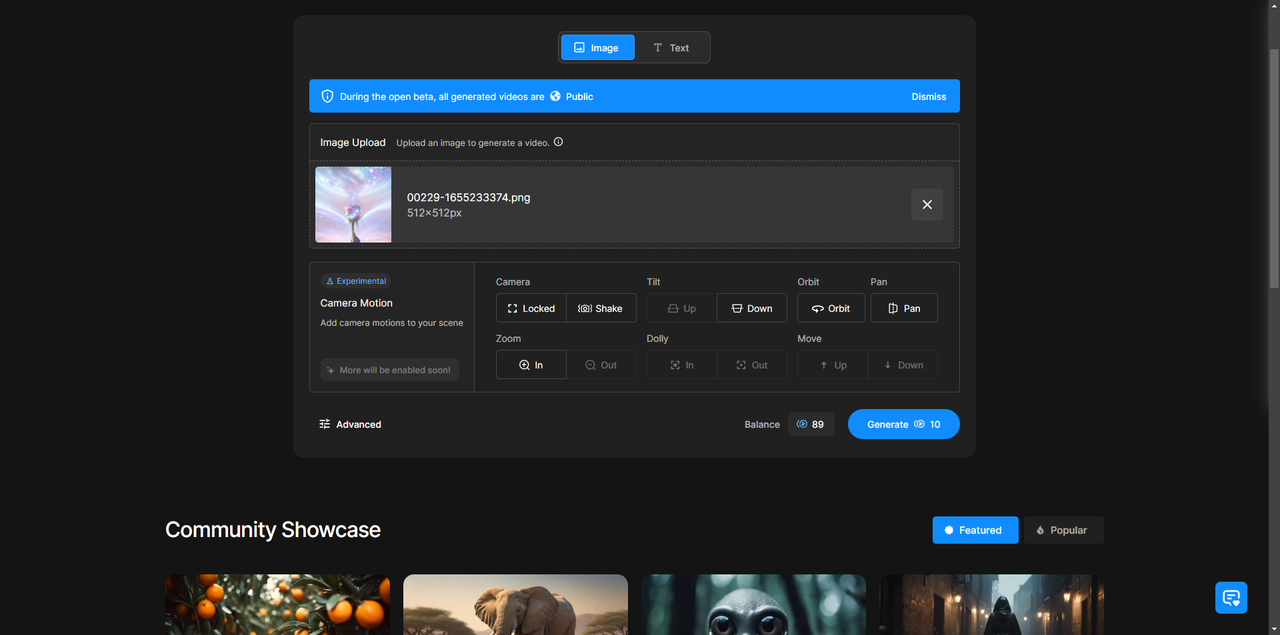Expand the Advanced settings
Viewport: 1280px width, 635px height.
(x=350, y=424)
